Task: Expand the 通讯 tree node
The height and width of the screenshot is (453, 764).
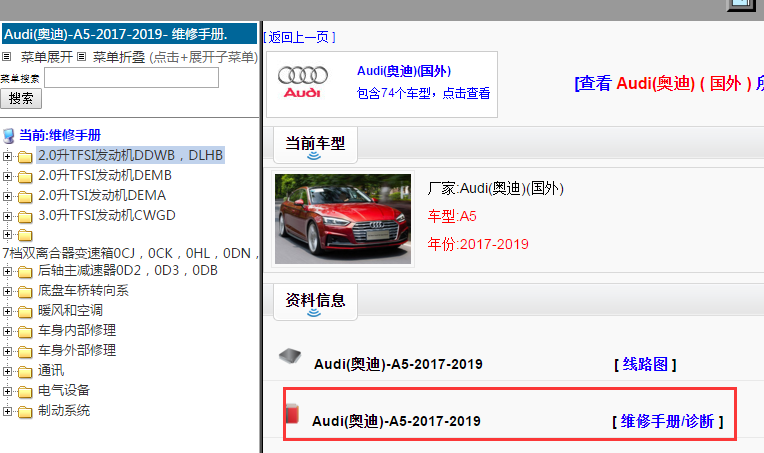Action: (x=7, y=371)
